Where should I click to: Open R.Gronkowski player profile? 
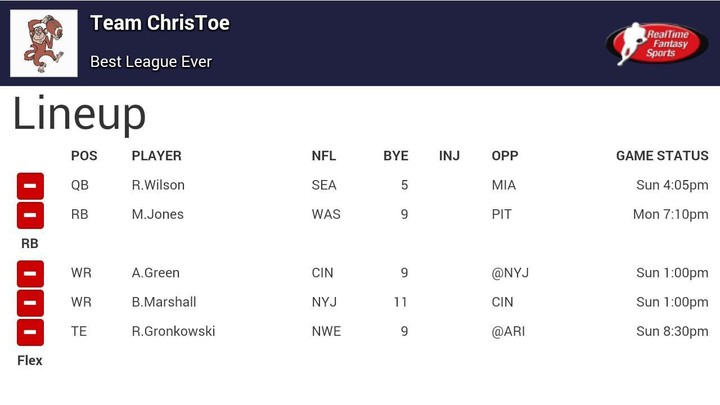coord(173,331)
